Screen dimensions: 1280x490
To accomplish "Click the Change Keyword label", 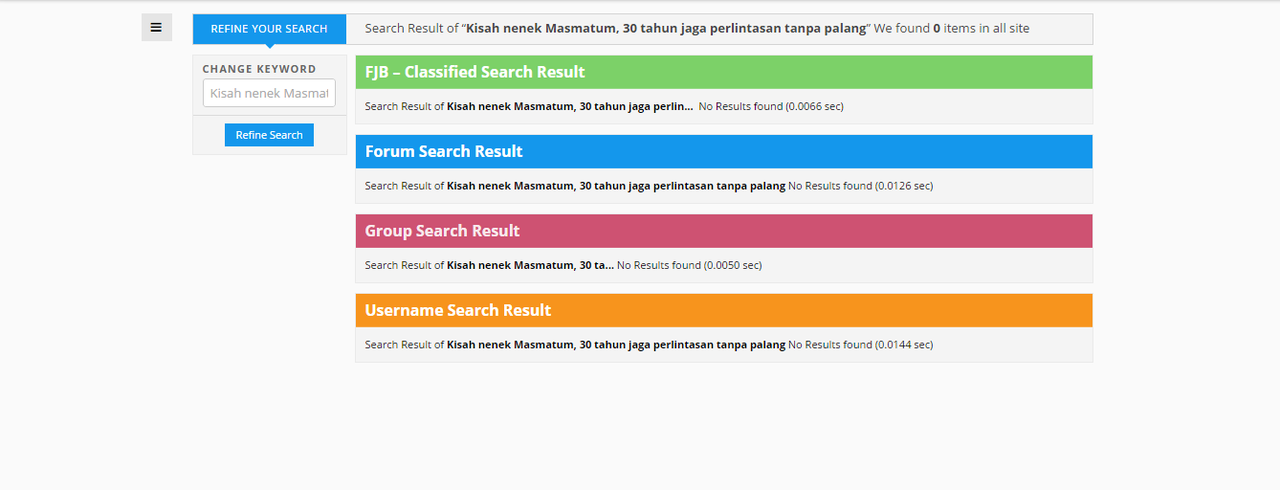I will pos(259,69).
